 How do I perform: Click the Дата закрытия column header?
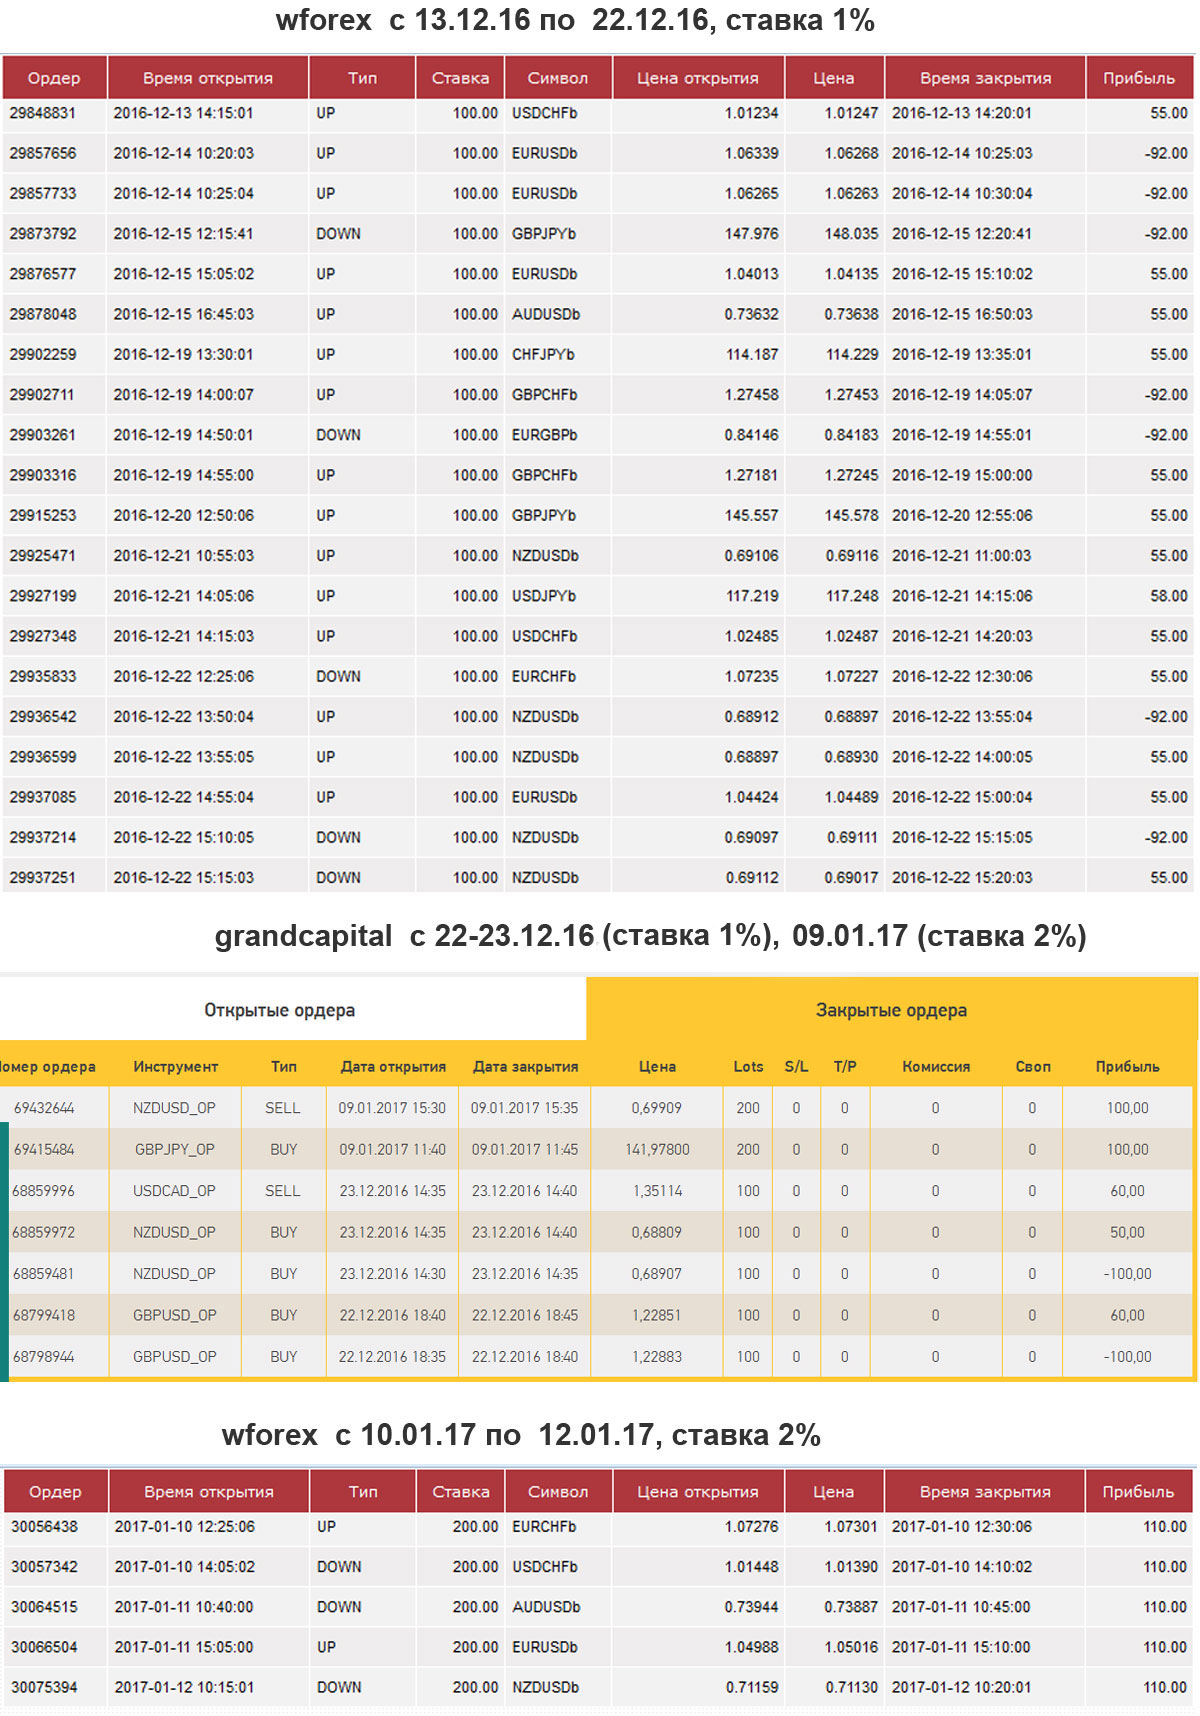[x=525, y=1066]
